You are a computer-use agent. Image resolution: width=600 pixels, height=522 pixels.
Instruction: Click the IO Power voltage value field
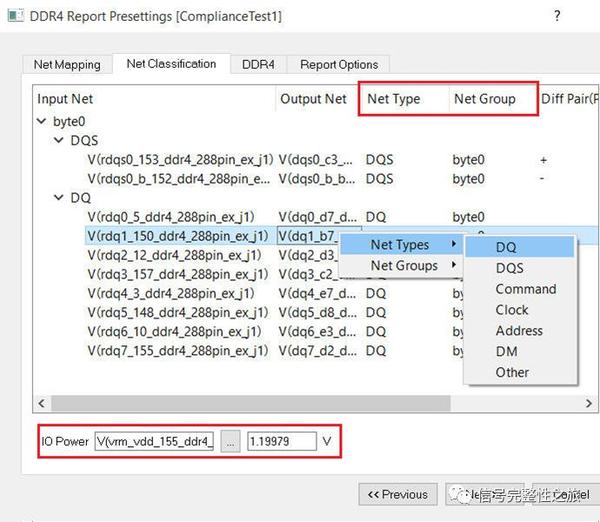click(x=282, y=442)
